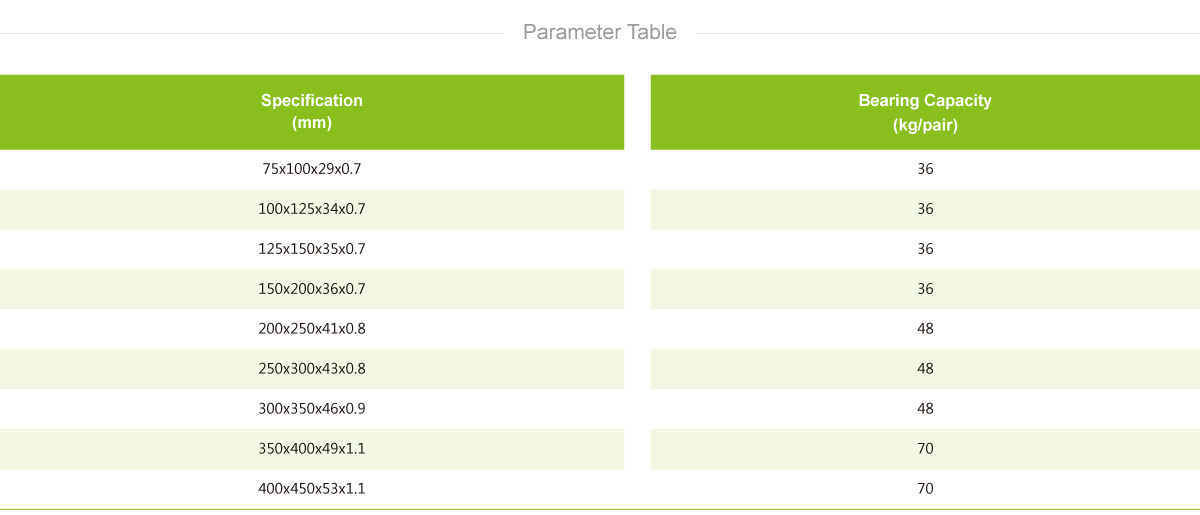Click the Parameter Table heading

600,32
